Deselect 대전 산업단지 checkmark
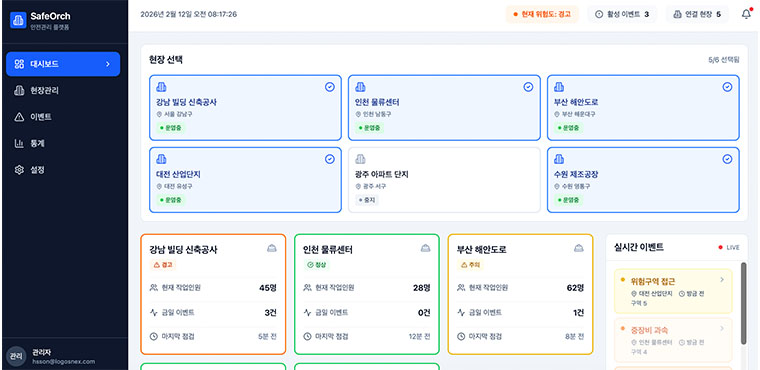The height and width of the screenshot is (370, 760). (x=330, y=159)
